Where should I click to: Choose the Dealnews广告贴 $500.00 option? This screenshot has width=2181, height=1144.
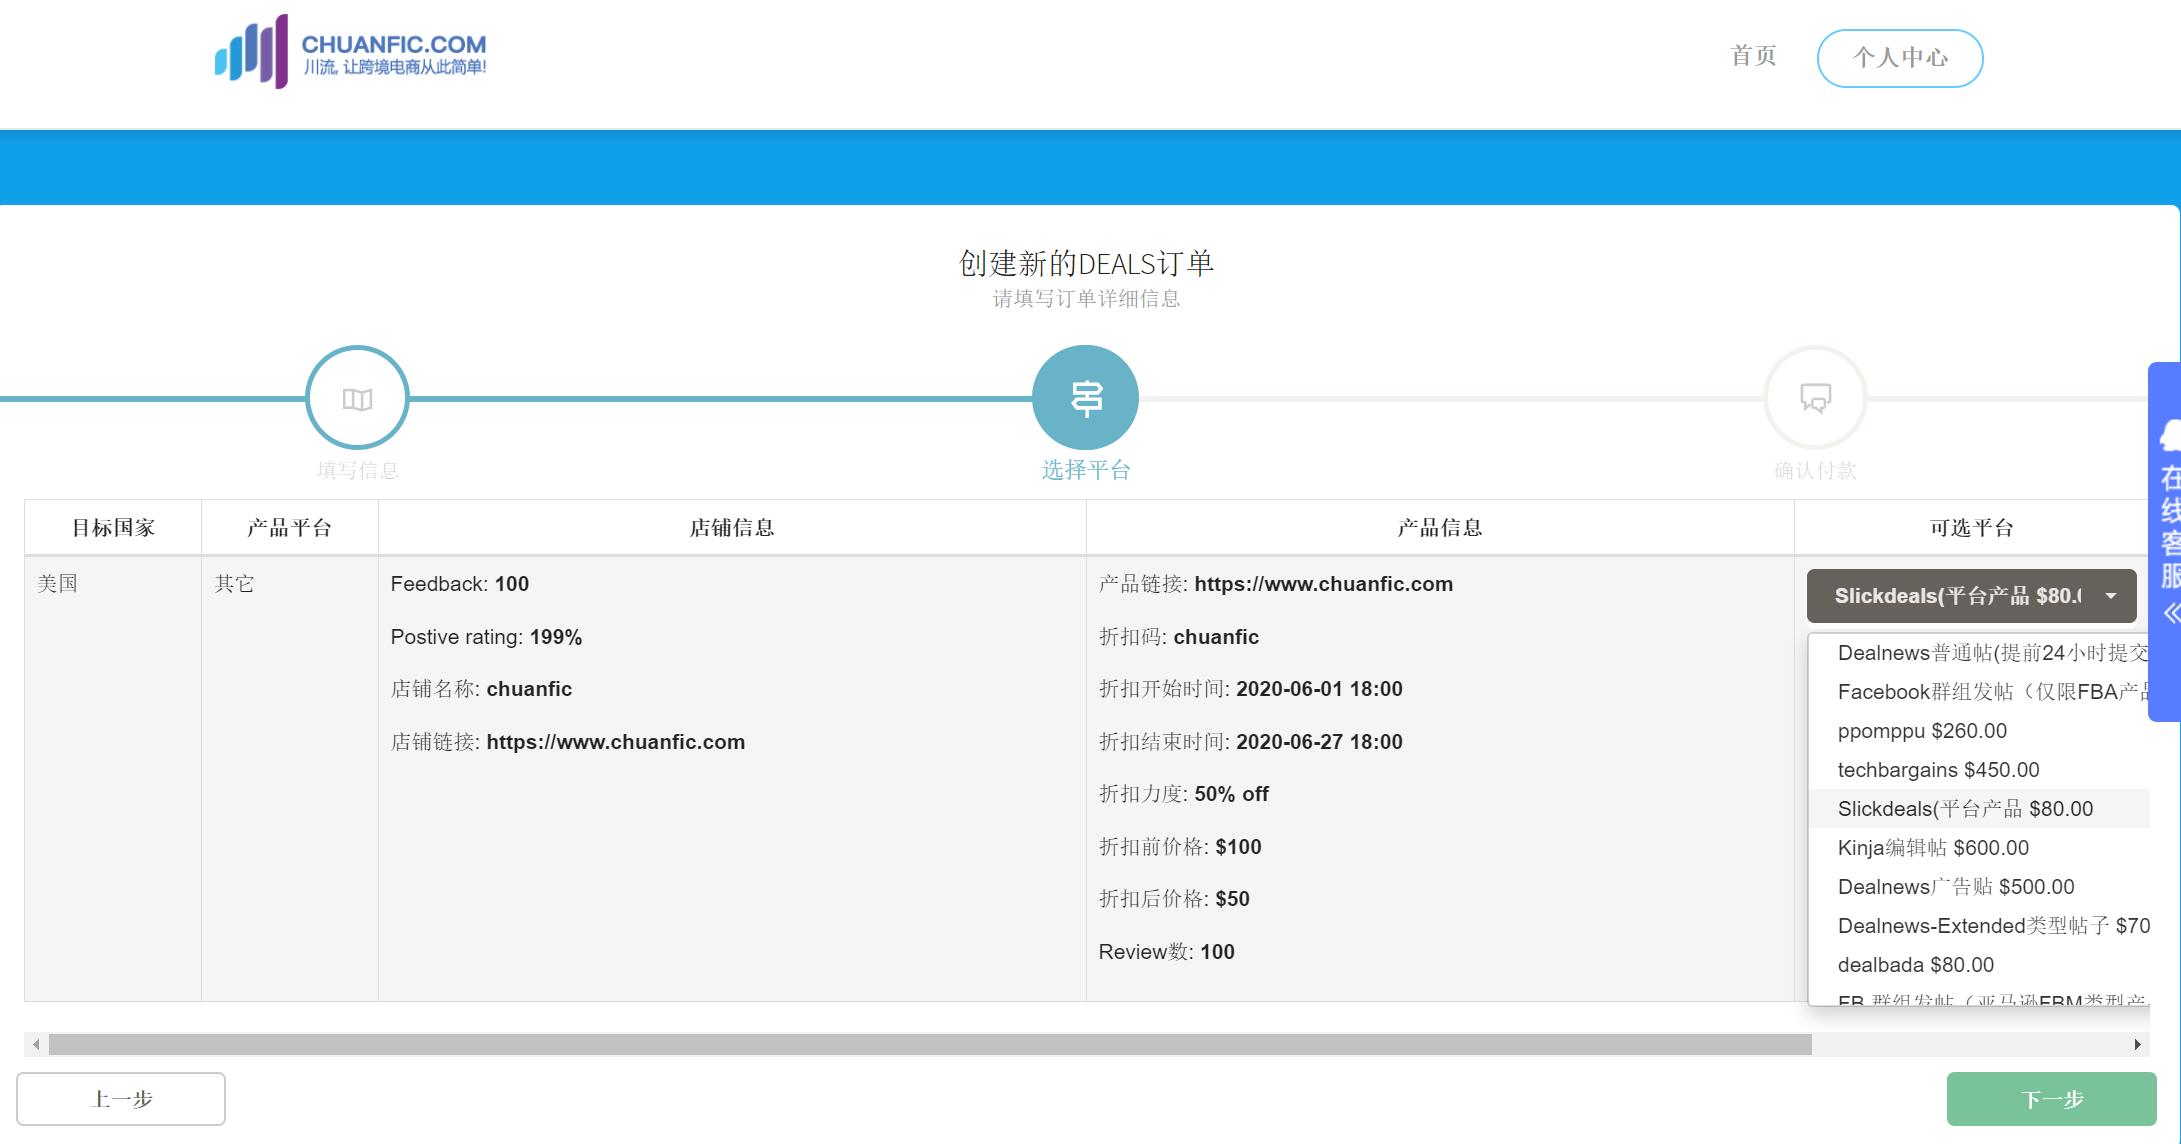coord(1980,887)
